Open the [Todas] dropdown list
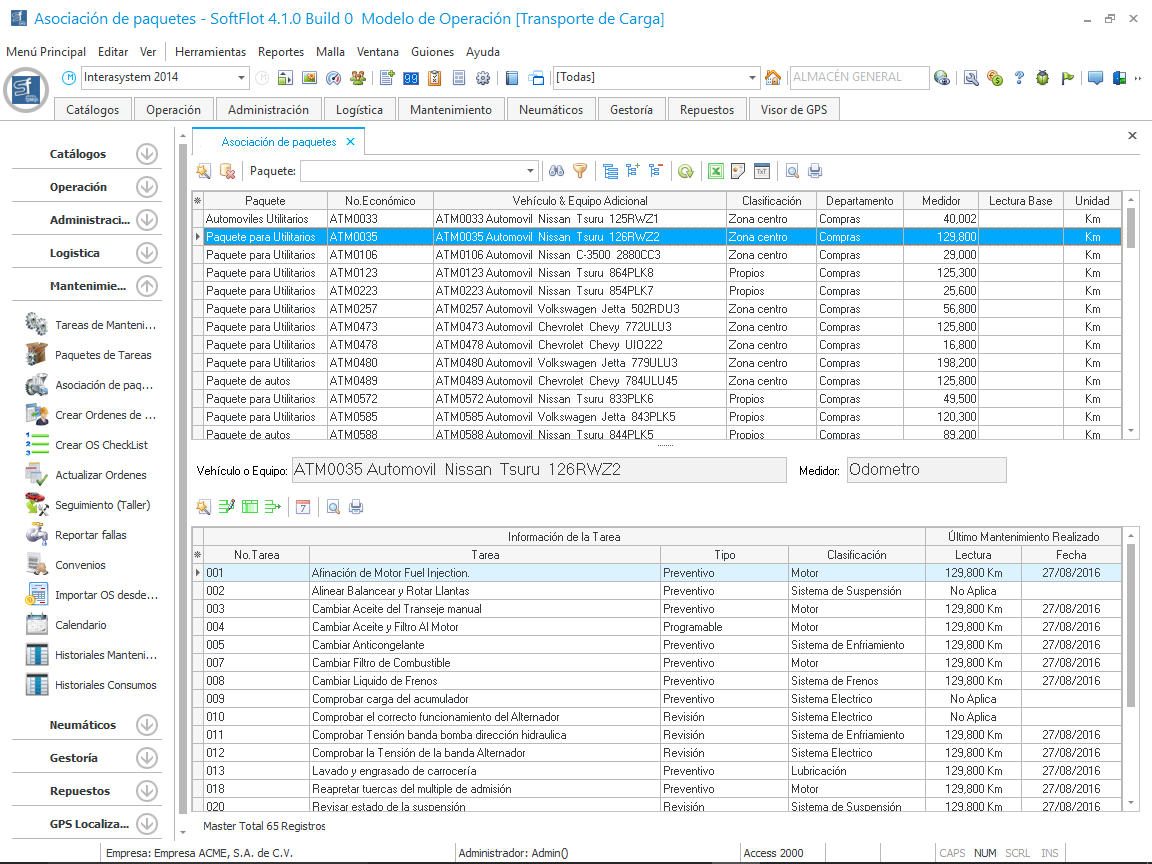This screenshot has width=1152, height=864. pos(753,78)
